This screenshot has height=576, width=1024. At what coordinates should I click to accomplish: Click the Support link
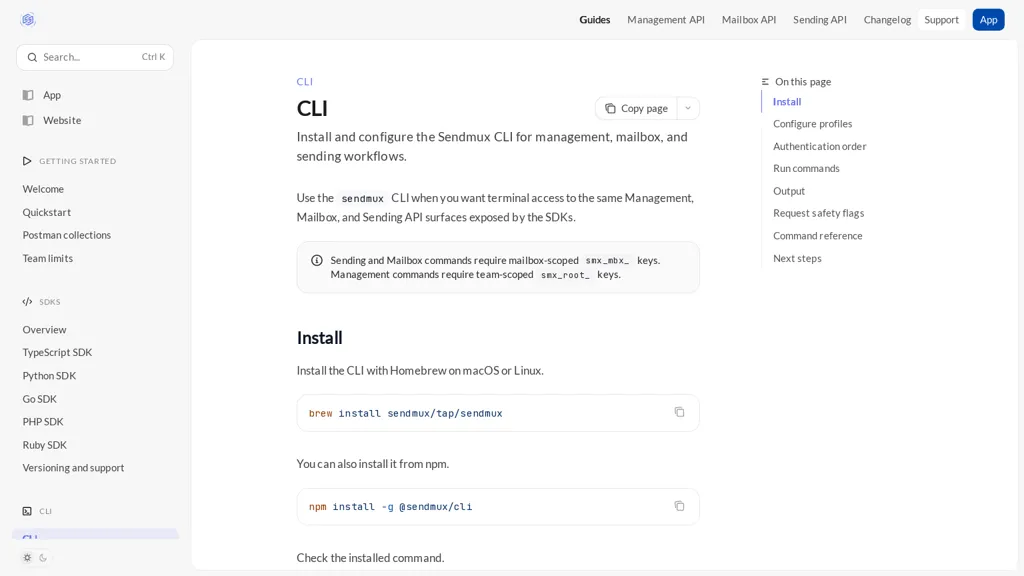(941, 20)
